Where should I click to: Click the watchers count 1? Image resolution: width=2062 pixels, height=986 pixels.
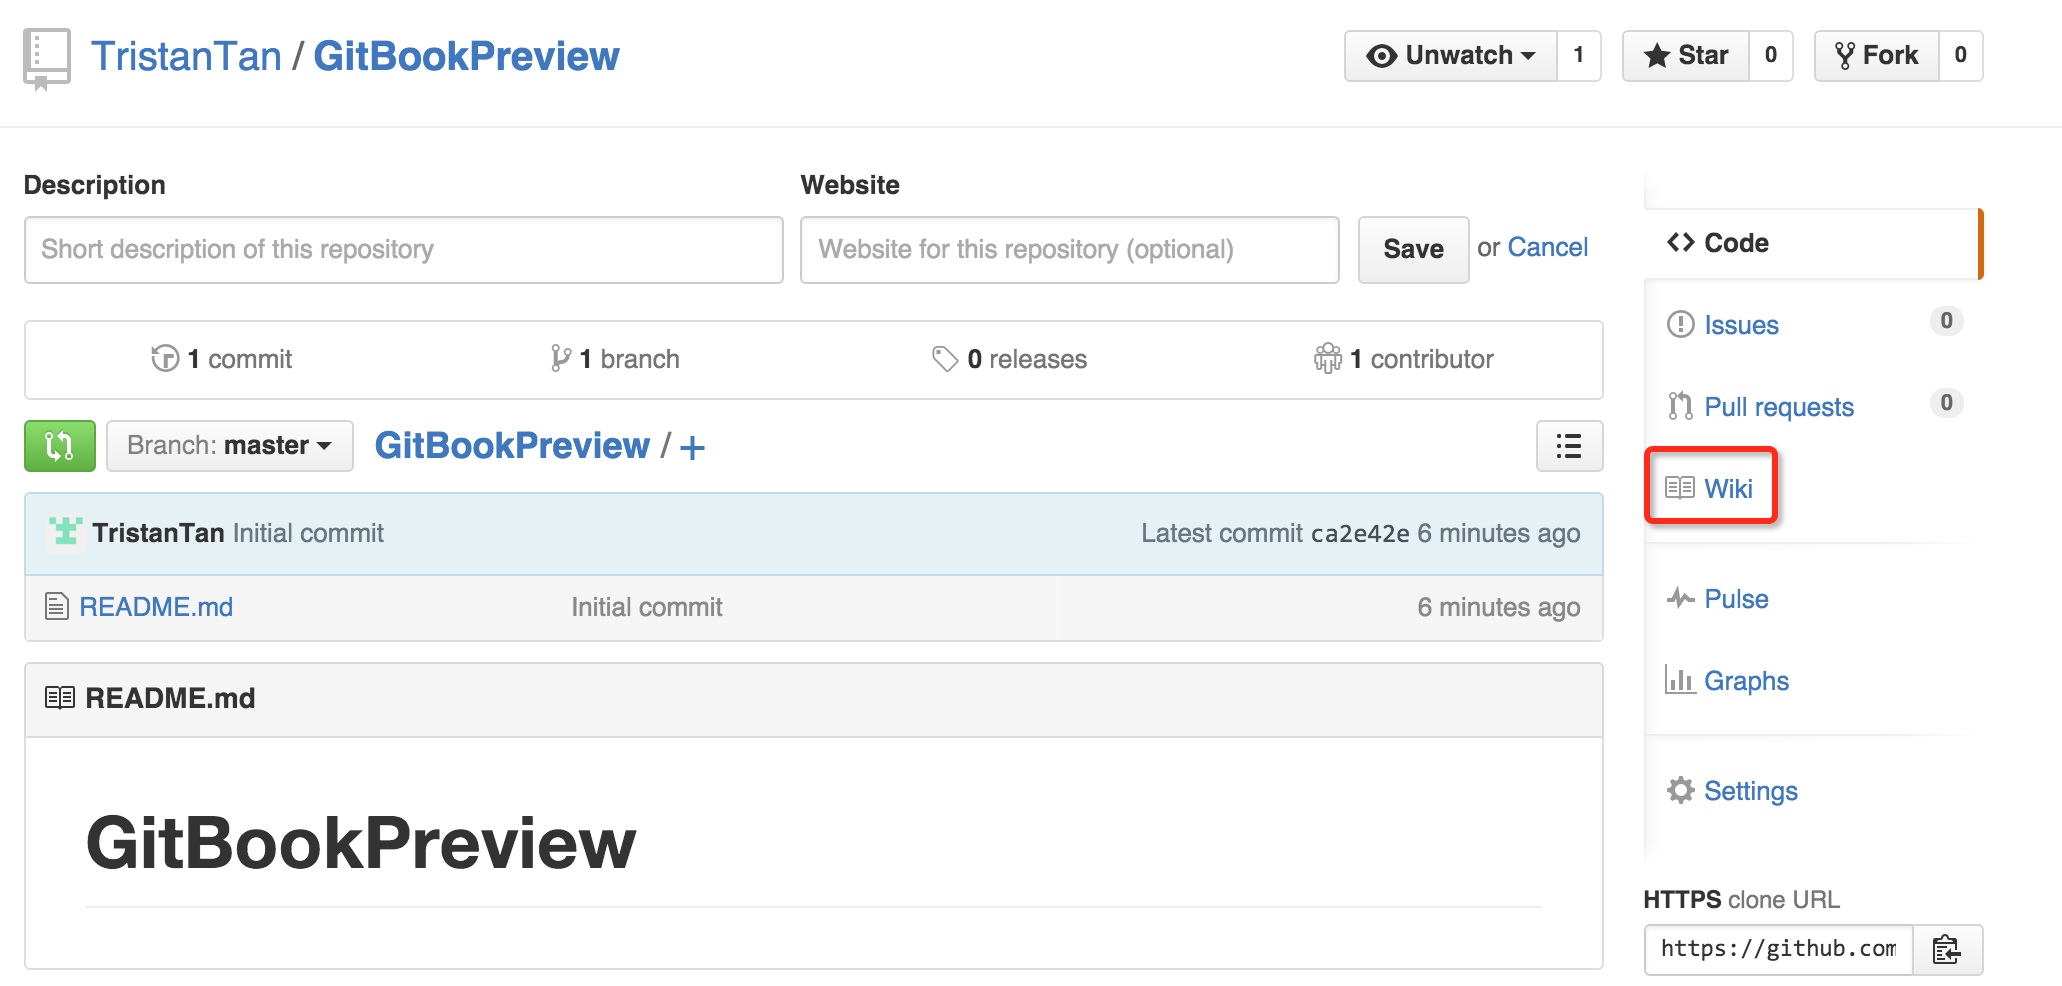pos(1579,56)
